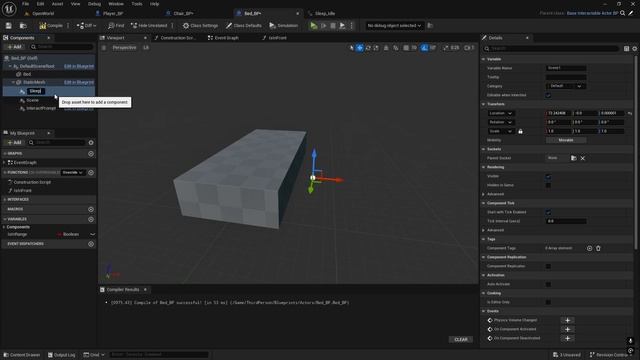Open Class Defaults
The width and height of the screenshot is (640, 360).
click(244, 26)
